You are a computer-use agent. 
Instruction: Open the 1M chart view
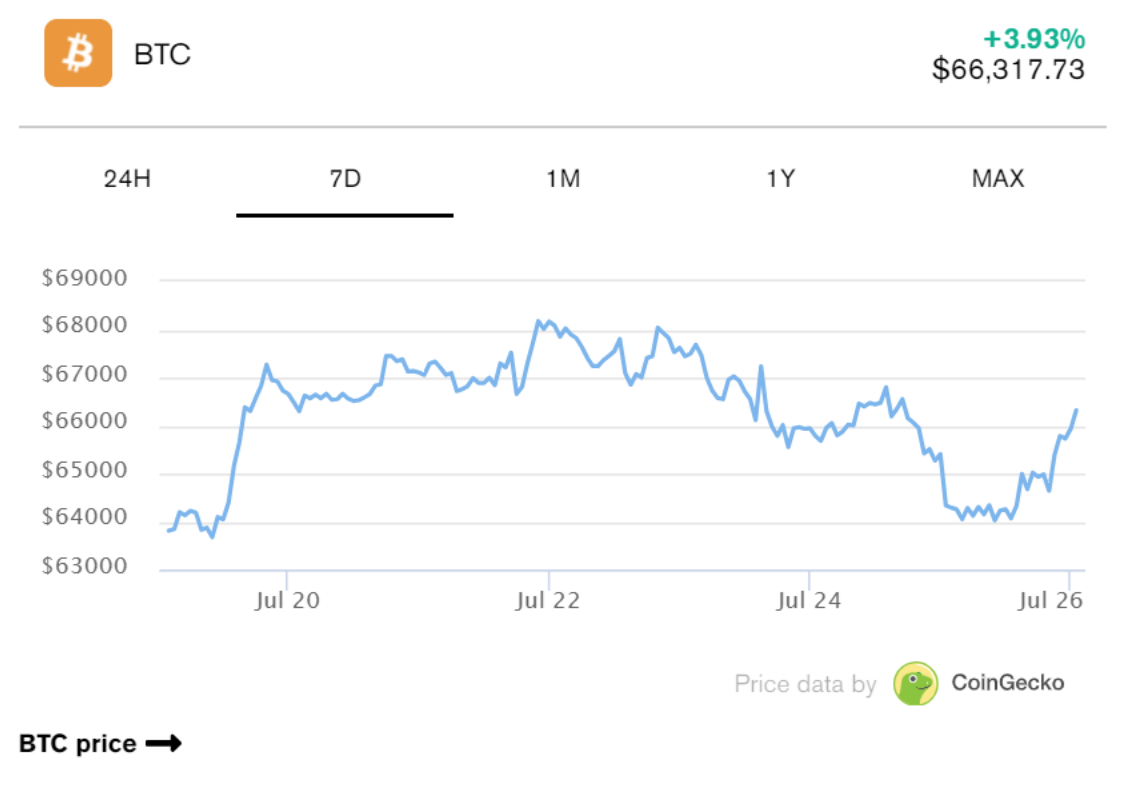coord(562,179)
